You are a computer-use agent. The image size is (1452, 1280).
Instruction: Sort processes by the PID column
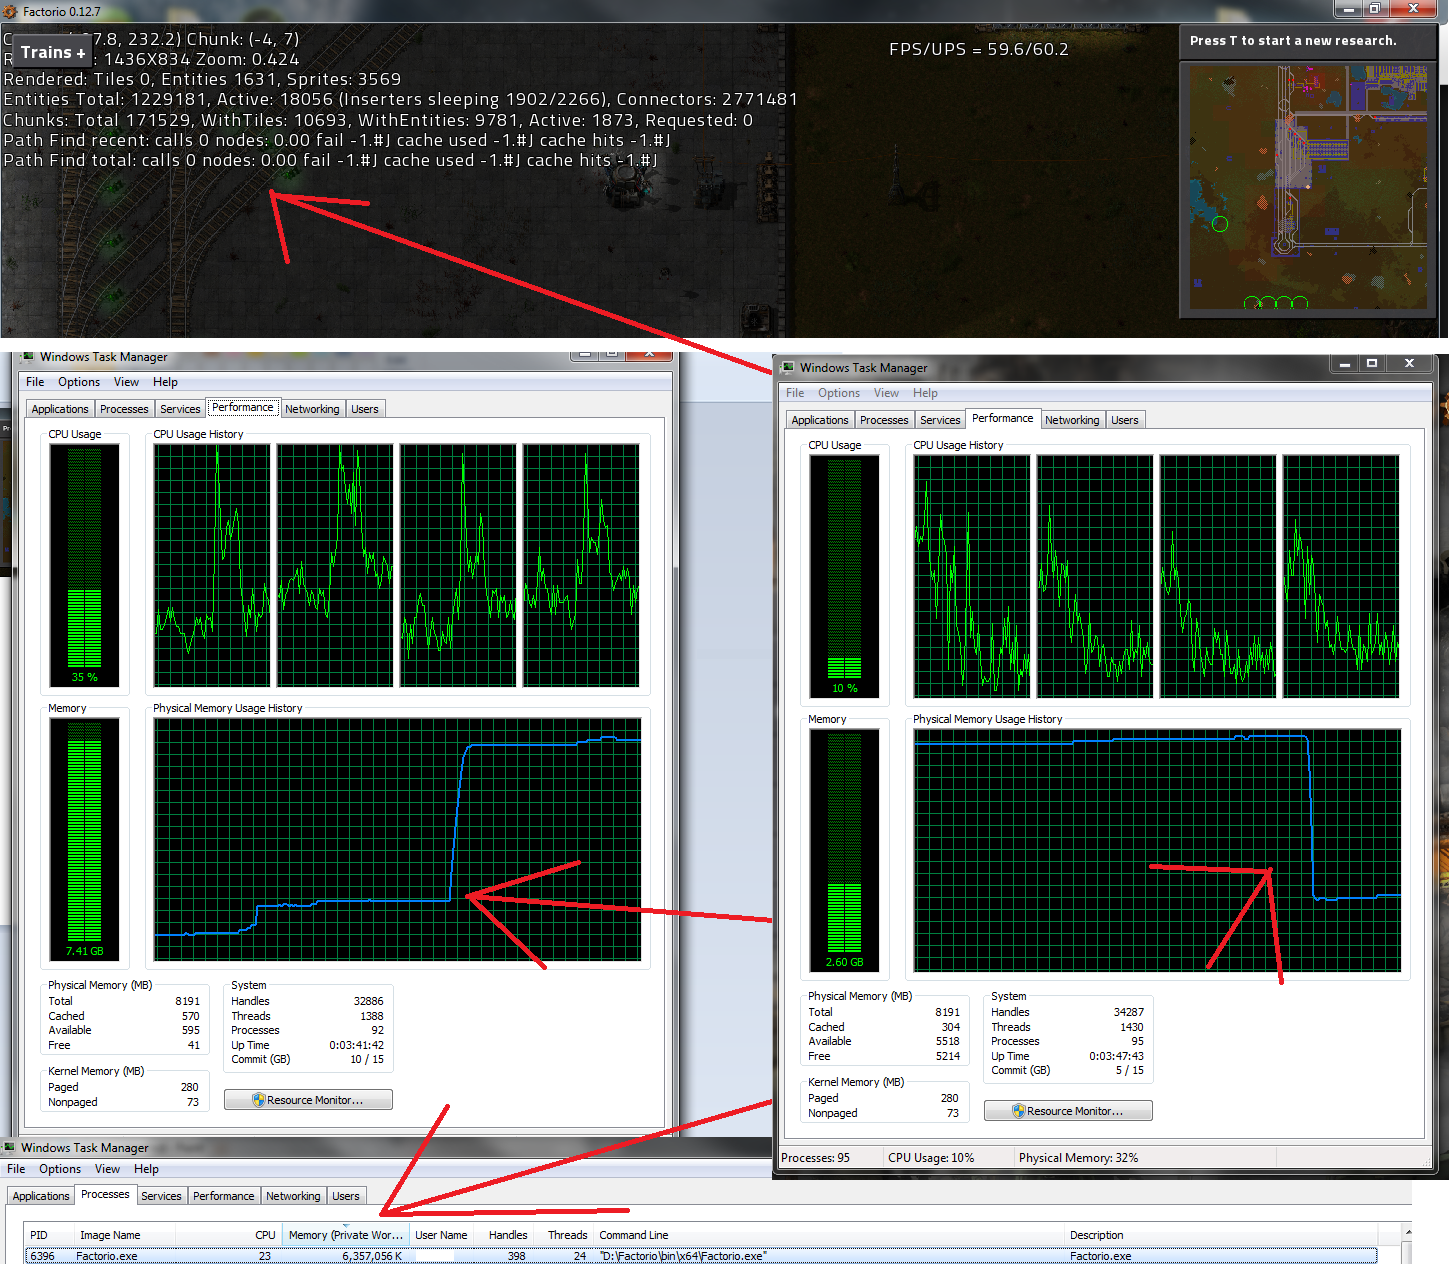(50, 1235)
